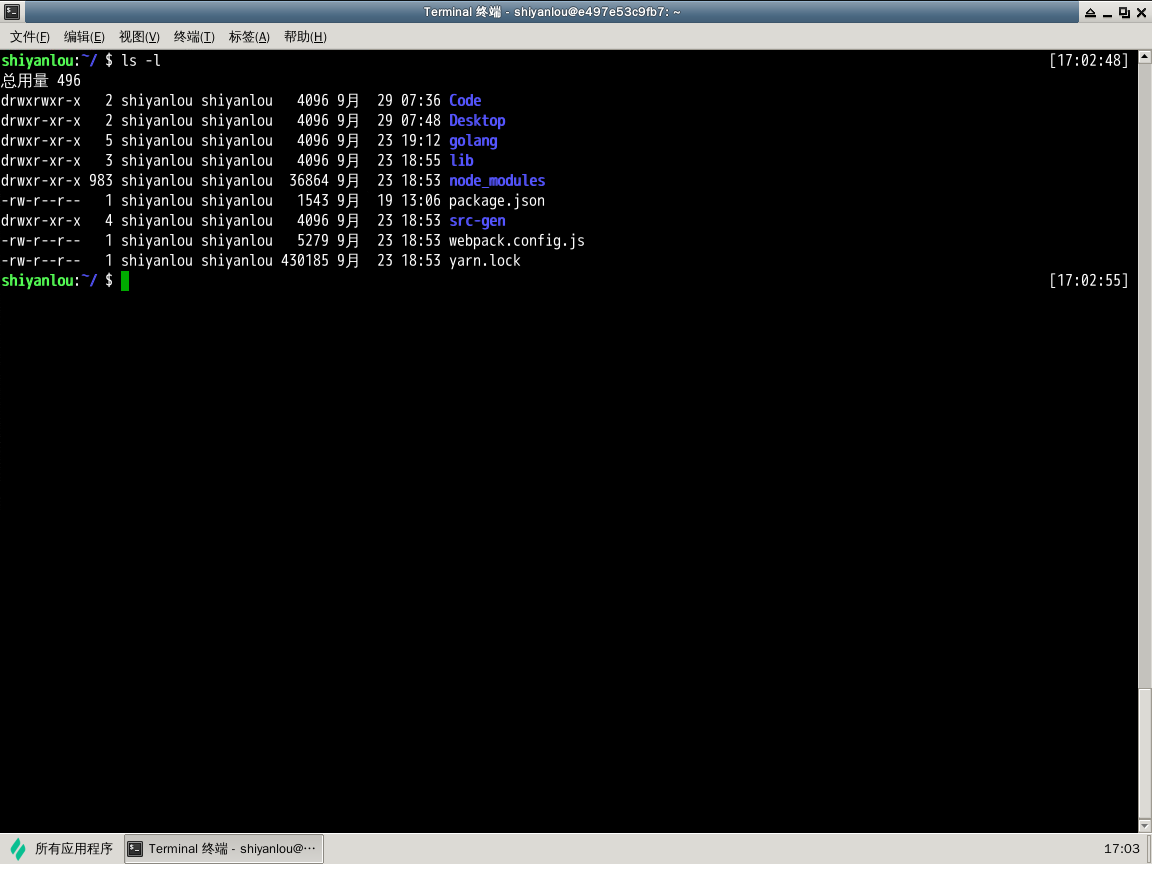This screenshot has width=1152, height=896.
Task: Click the shade window up-arrow icon
Action: pos(1090,12)
